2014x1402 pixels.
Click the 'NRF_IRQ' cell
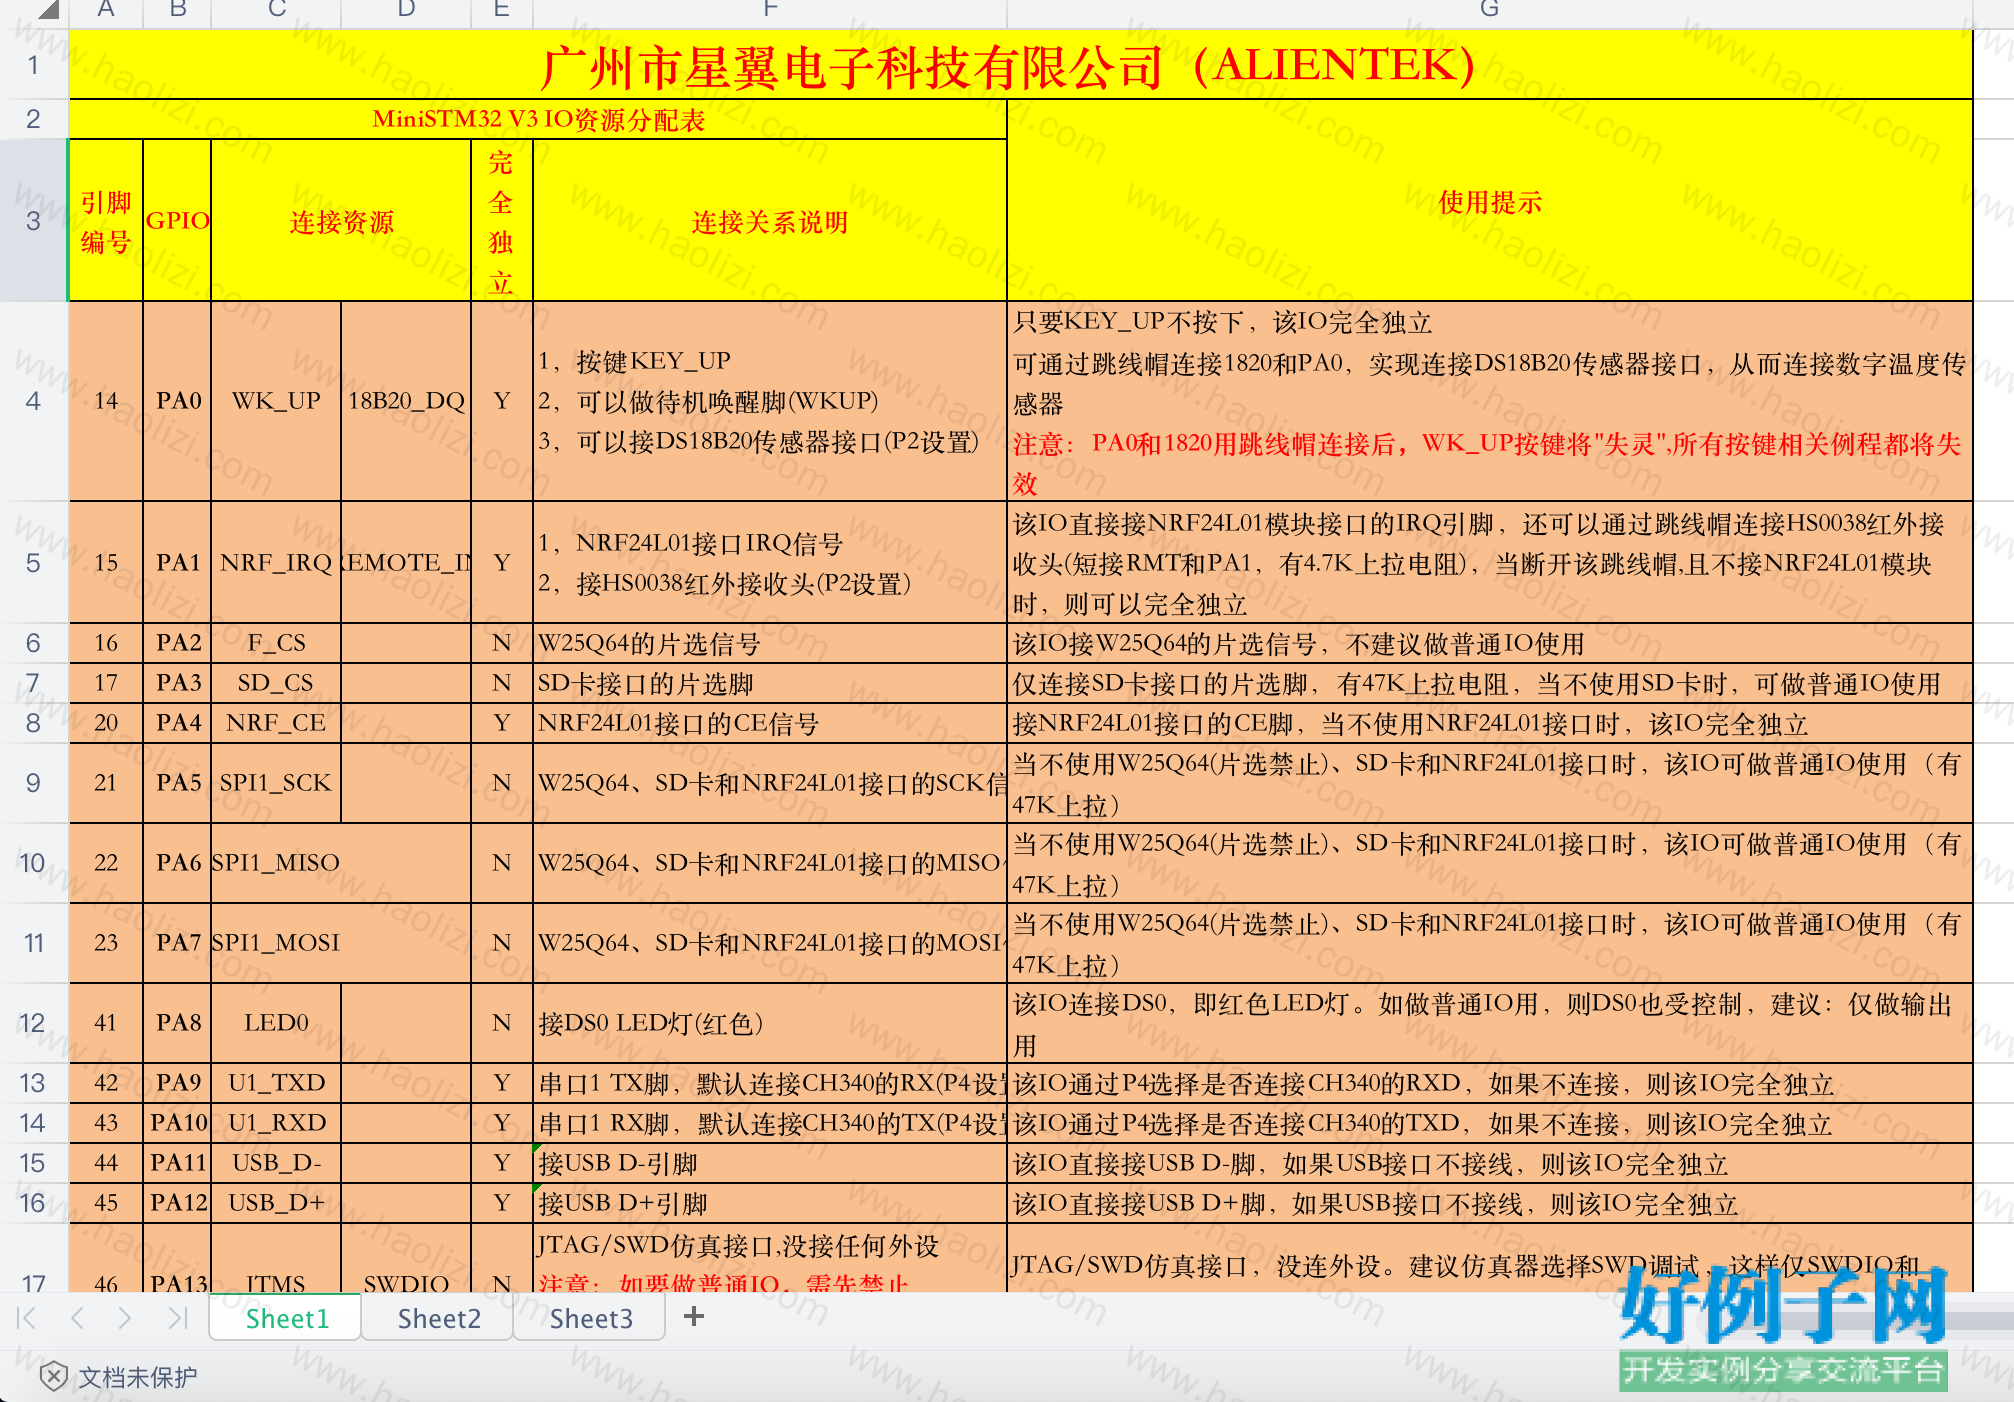click(277, 562)
